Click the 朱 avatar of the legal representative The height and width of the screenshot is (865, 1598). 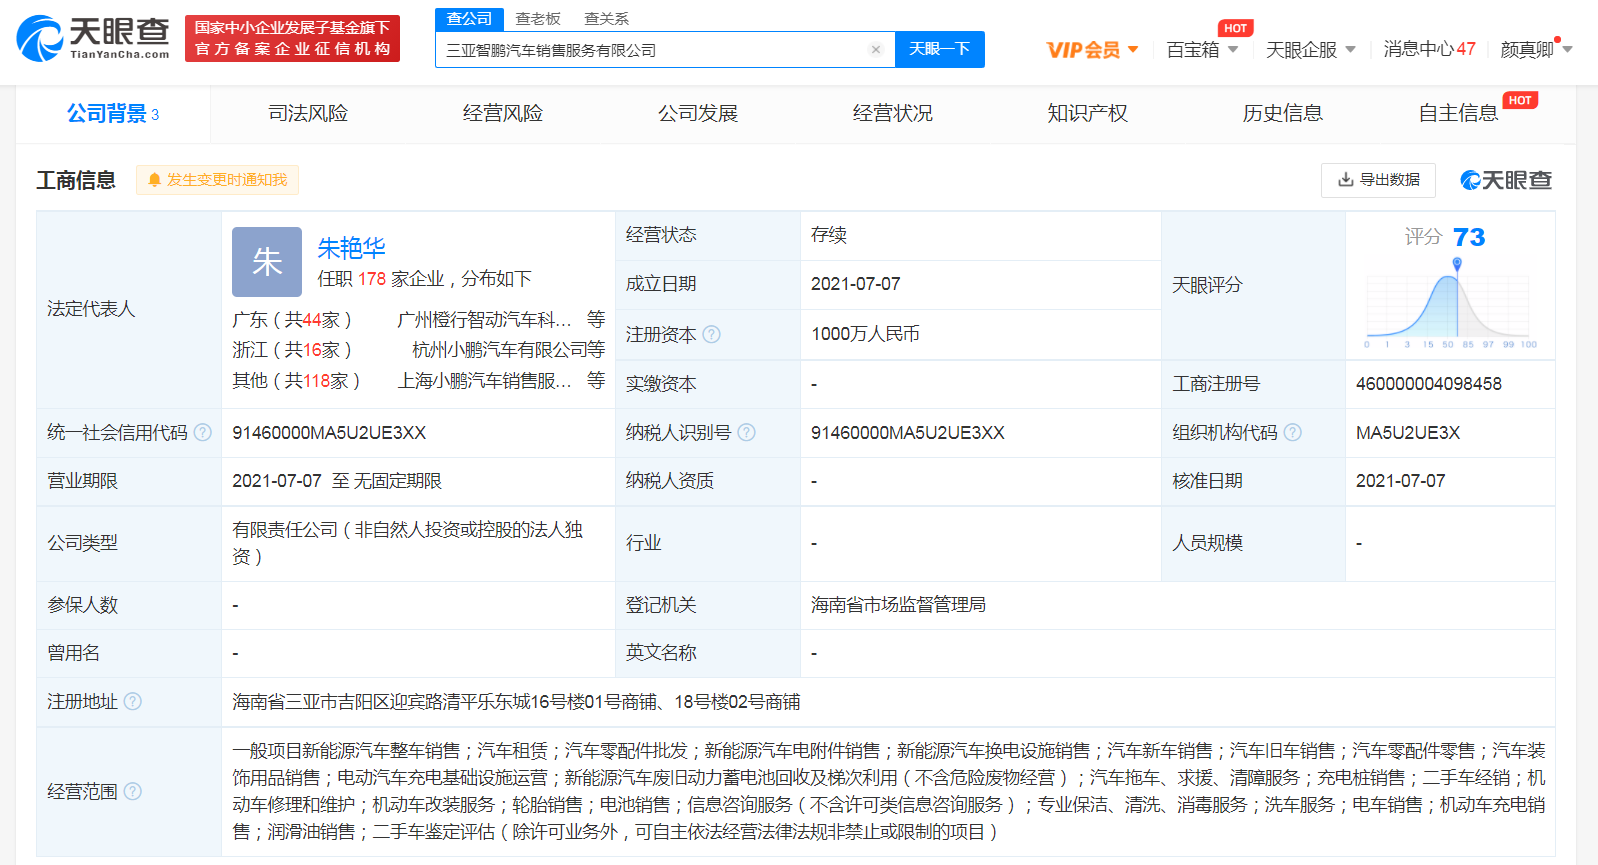tap(267, 262)
